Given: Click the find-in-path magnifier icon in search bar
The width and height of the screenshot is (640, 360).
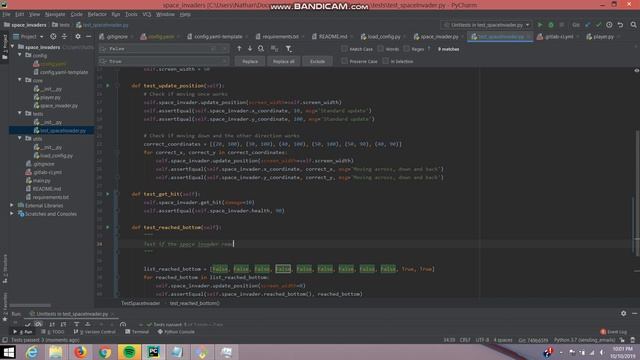Looking at the screenshot, I should click(261, 49).
